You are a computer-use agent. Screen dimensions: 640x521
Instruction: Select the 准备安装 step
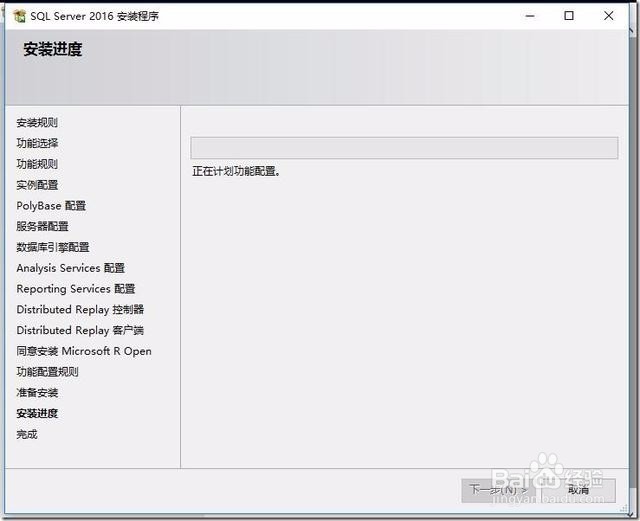[37, 393]
